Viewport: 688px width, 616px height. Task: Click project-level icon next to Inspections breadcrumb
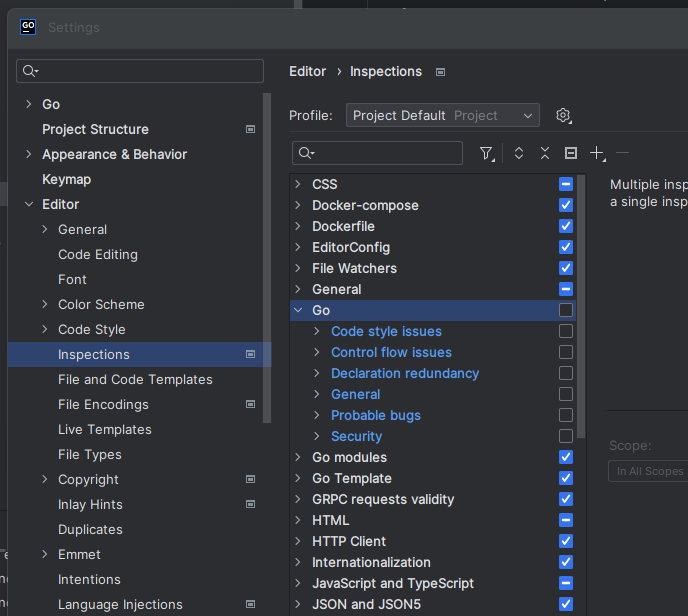tap(440, 72)
